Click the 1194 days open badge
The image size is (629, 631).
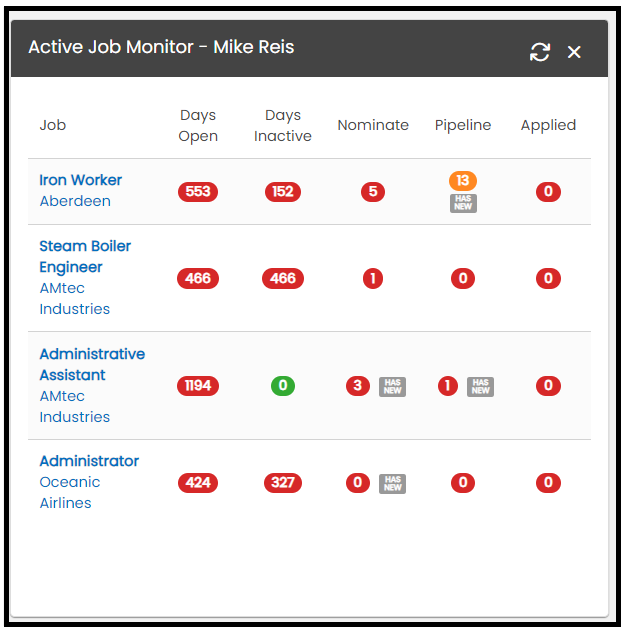coord(198,386)
